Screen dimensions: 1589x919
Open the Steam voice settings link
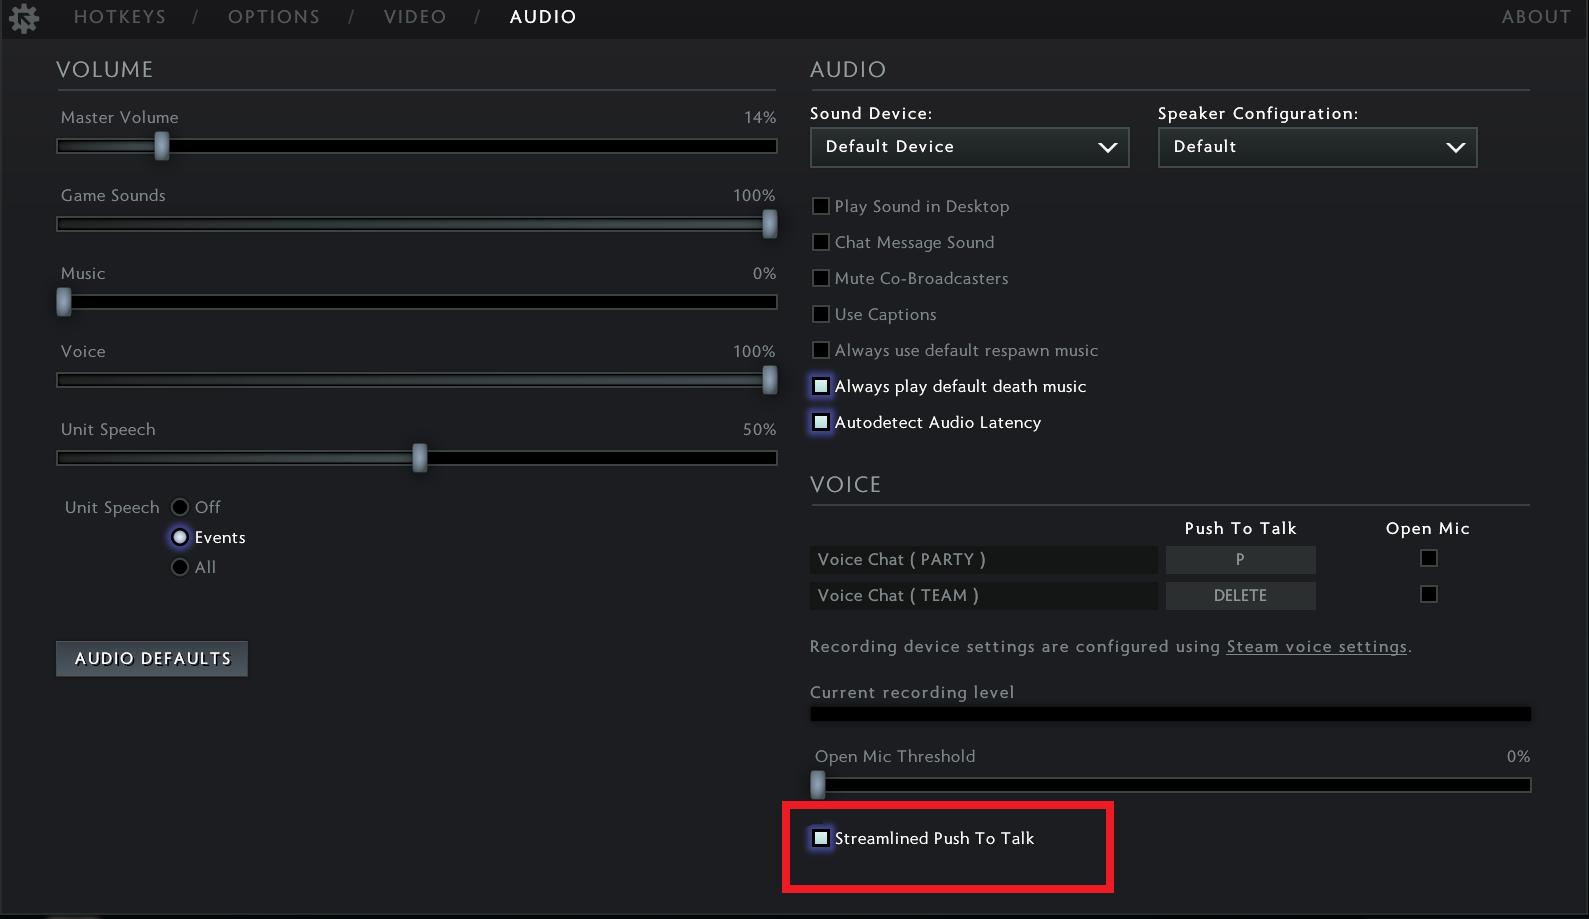[1316, 646]
